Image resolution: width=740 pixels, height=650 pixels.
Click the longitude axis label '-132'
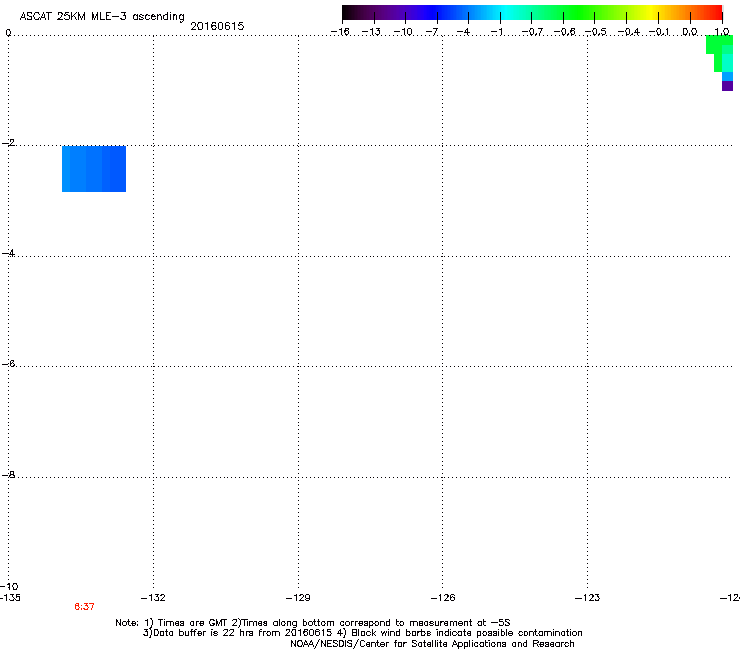click(x=153, y=598)
